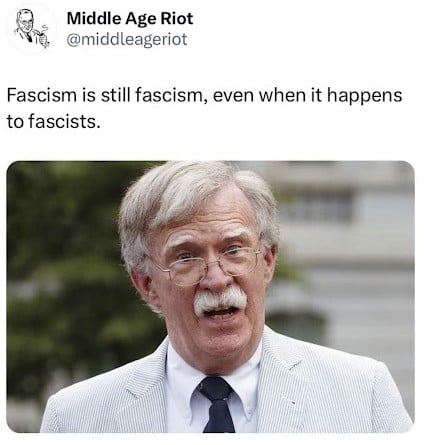The height and width of the screenshot is (445, 424).
Task: Click the man's wire-rimmed eyeglasses
Action: [x=211, y=264]
